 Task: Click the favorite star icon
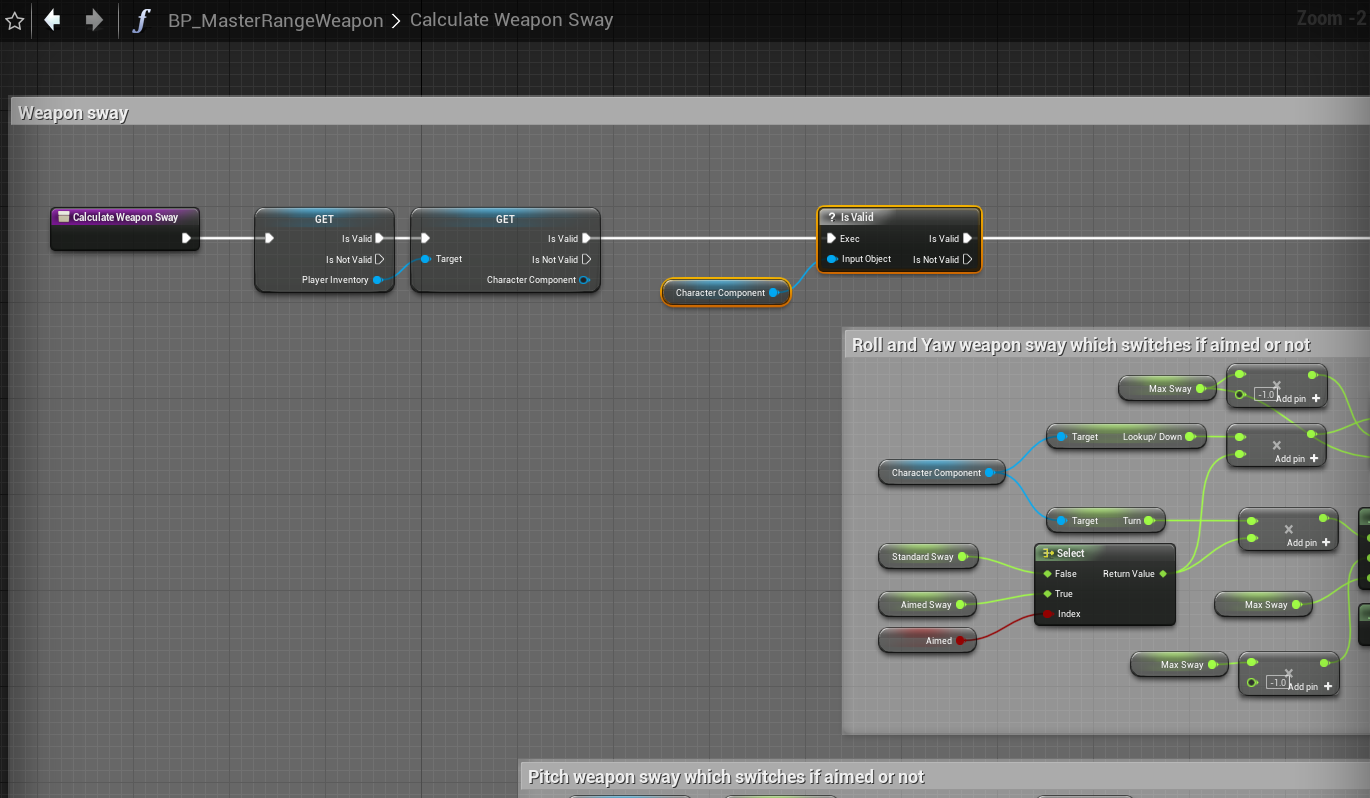point(14,20)
